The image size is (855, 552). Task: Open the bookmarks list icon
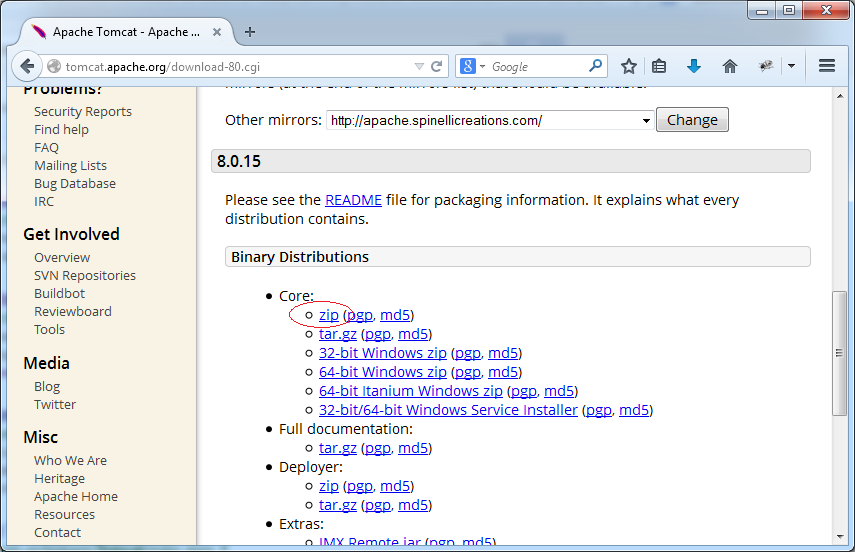659,67
